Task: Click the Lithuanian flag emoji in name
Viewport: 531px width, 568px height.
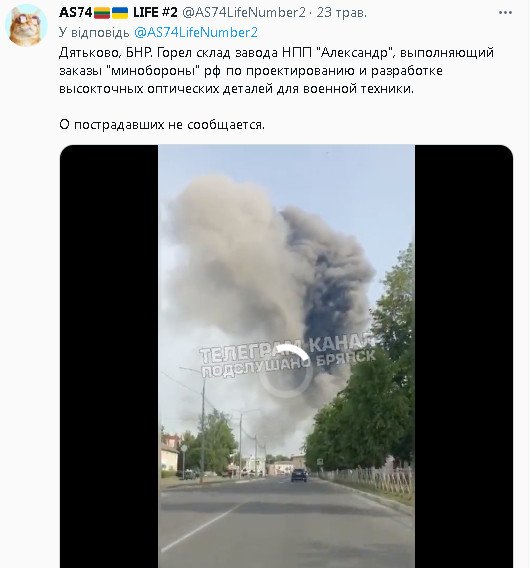Action: point(102,13)
